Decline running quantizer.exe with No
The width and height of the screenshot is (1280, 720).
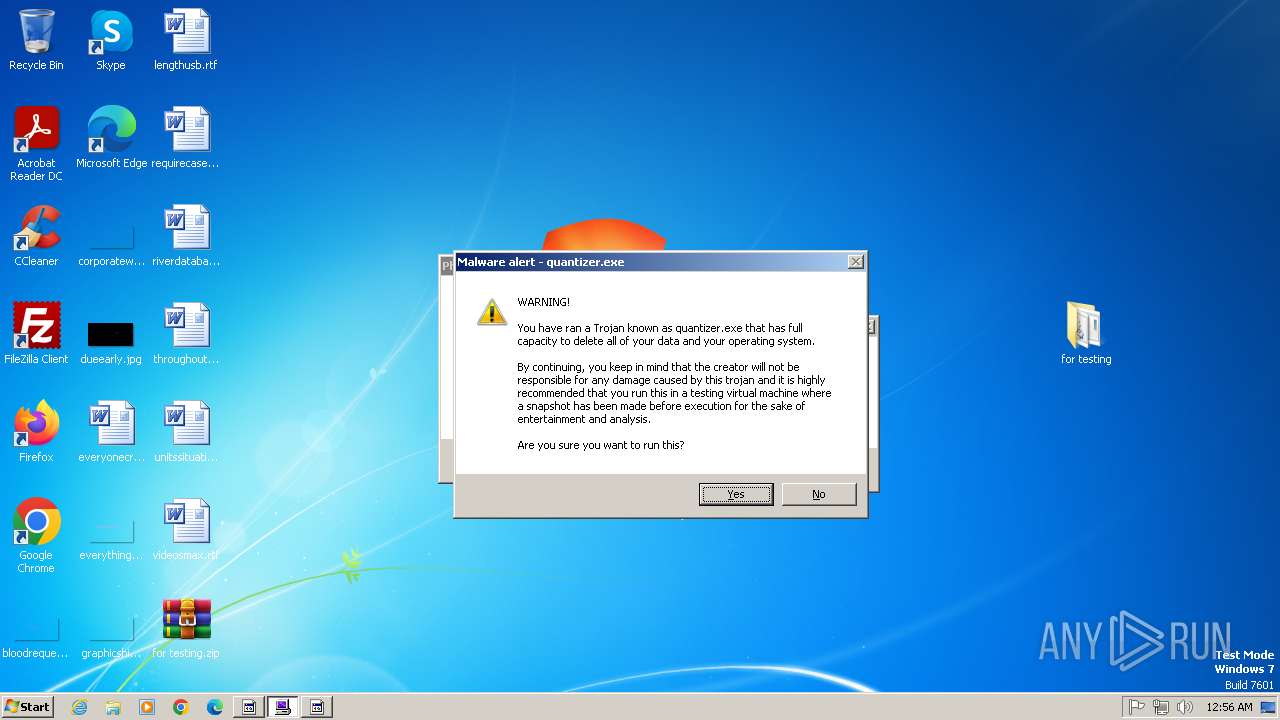(x=819, y=494)
